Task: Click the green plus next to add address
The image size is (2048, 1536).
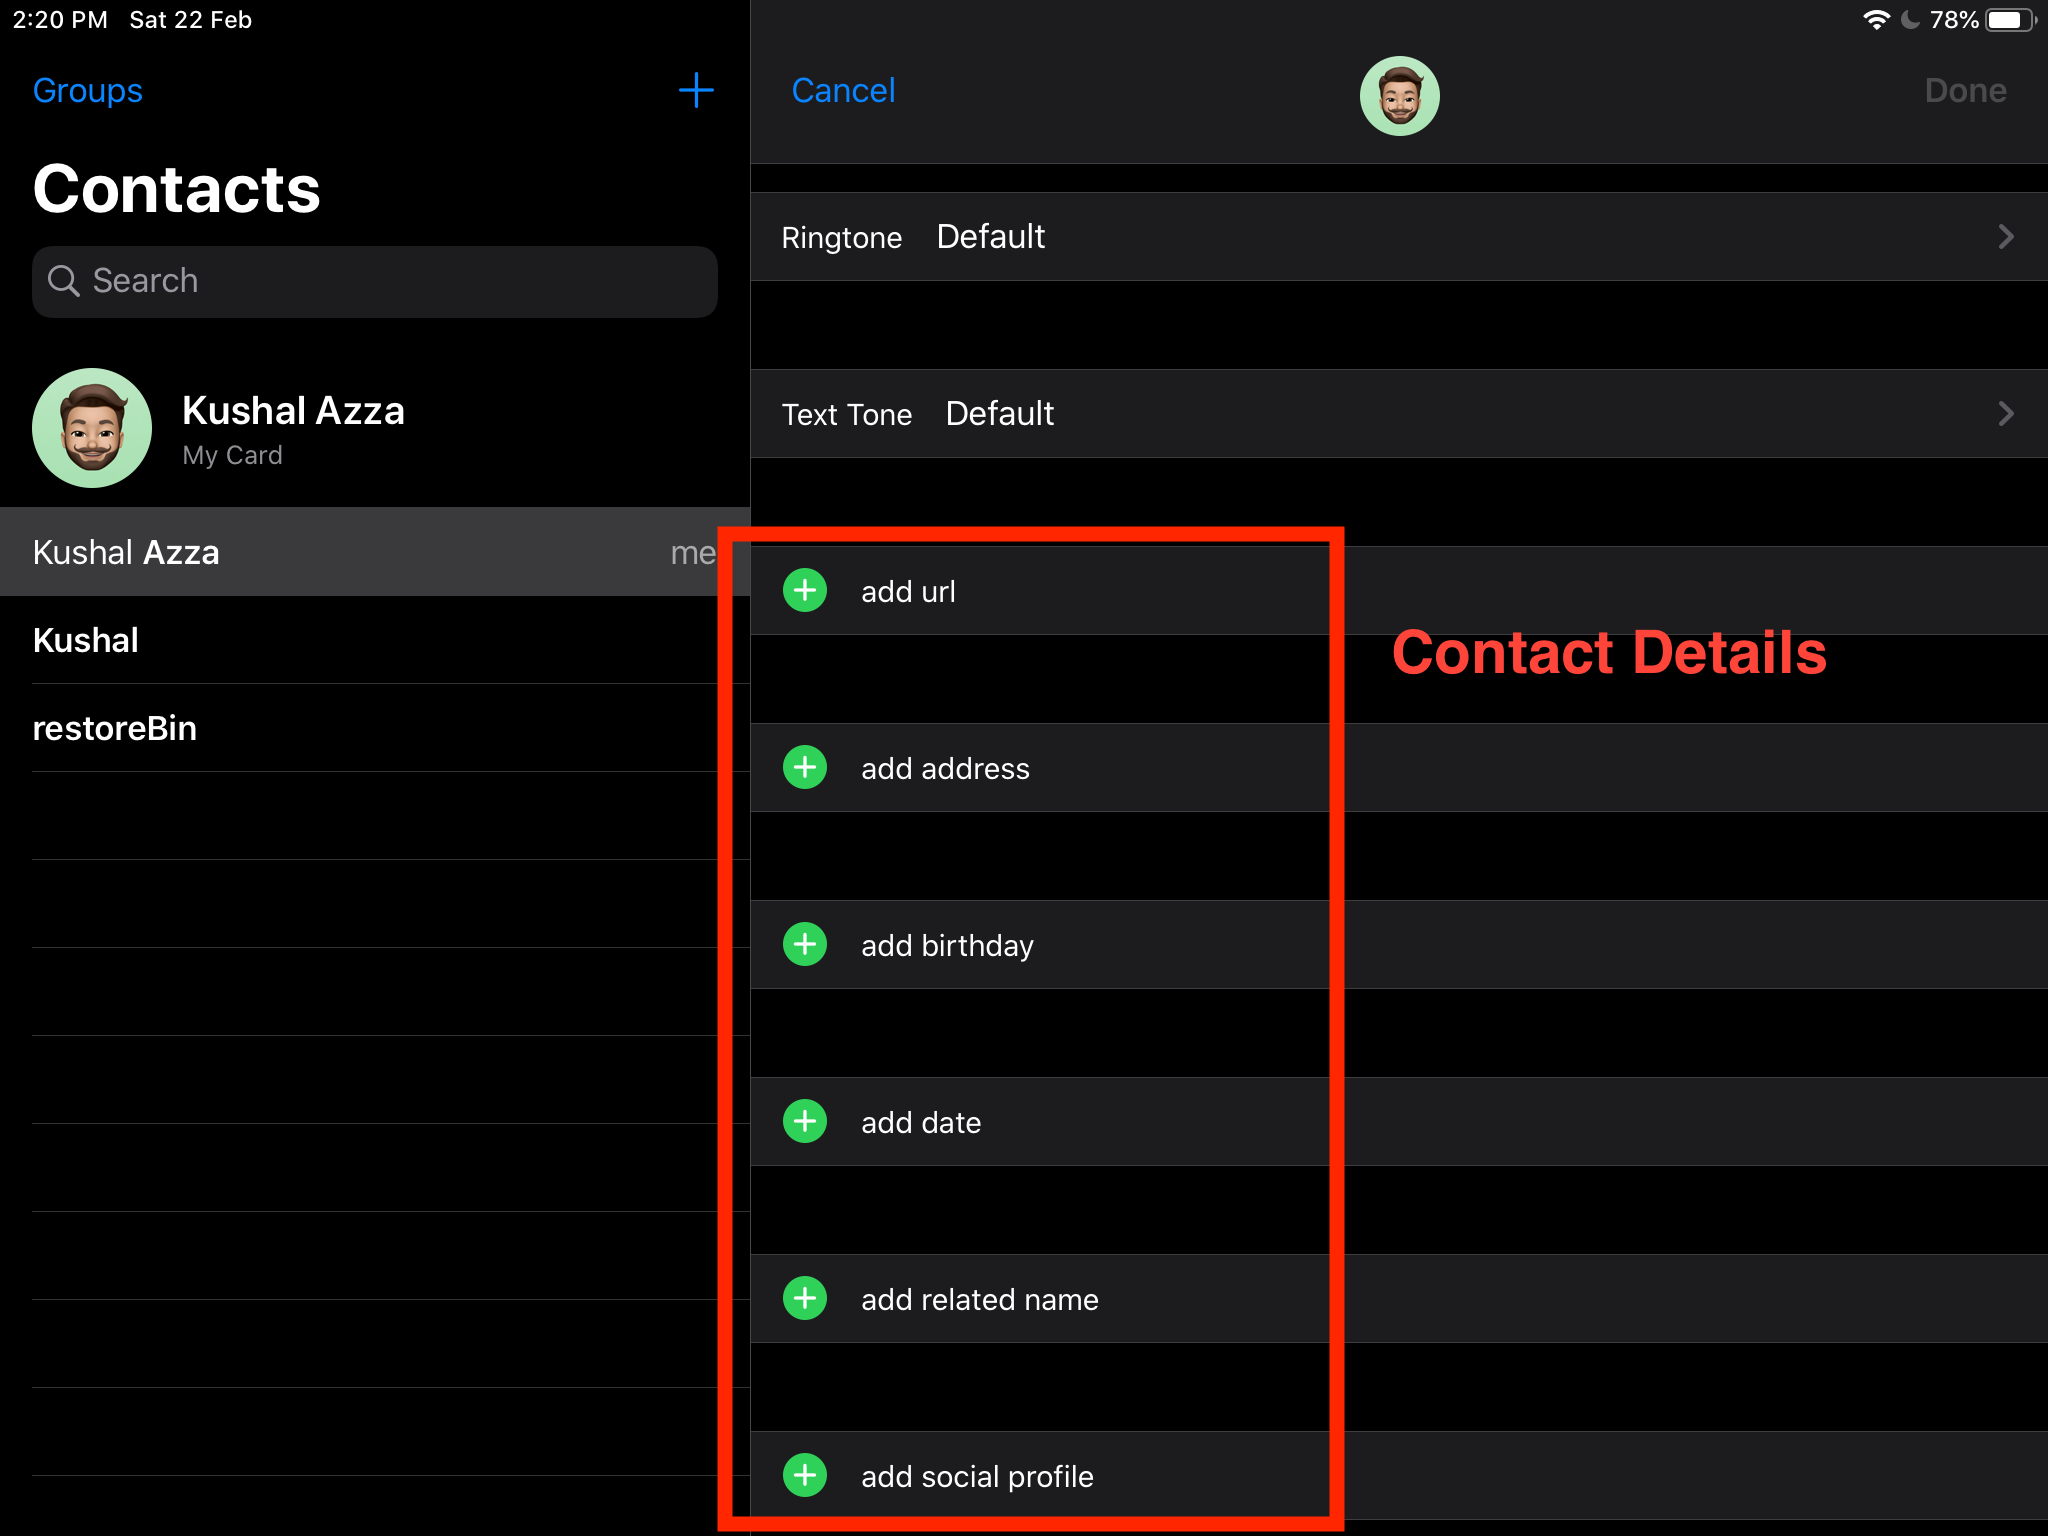Action: (x=805, y=767)
